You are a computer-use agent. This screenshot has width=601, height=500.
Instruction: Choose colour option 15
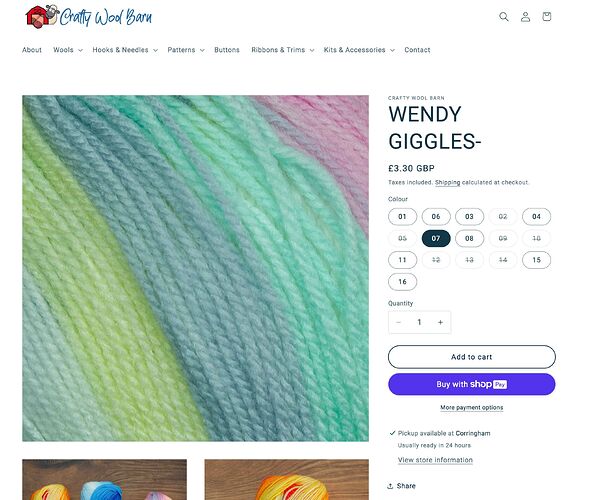pos(536,260)
